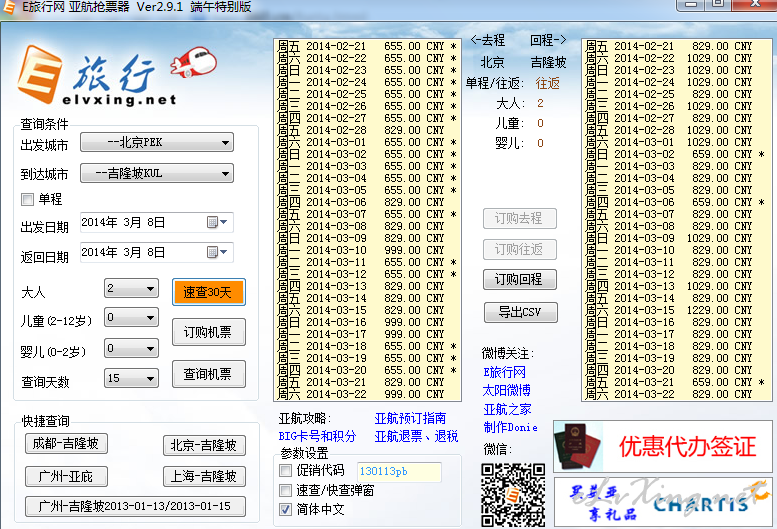Click the 查询机票 button
This screenshot has height=529, width=777.
click(x=209, y=374)
